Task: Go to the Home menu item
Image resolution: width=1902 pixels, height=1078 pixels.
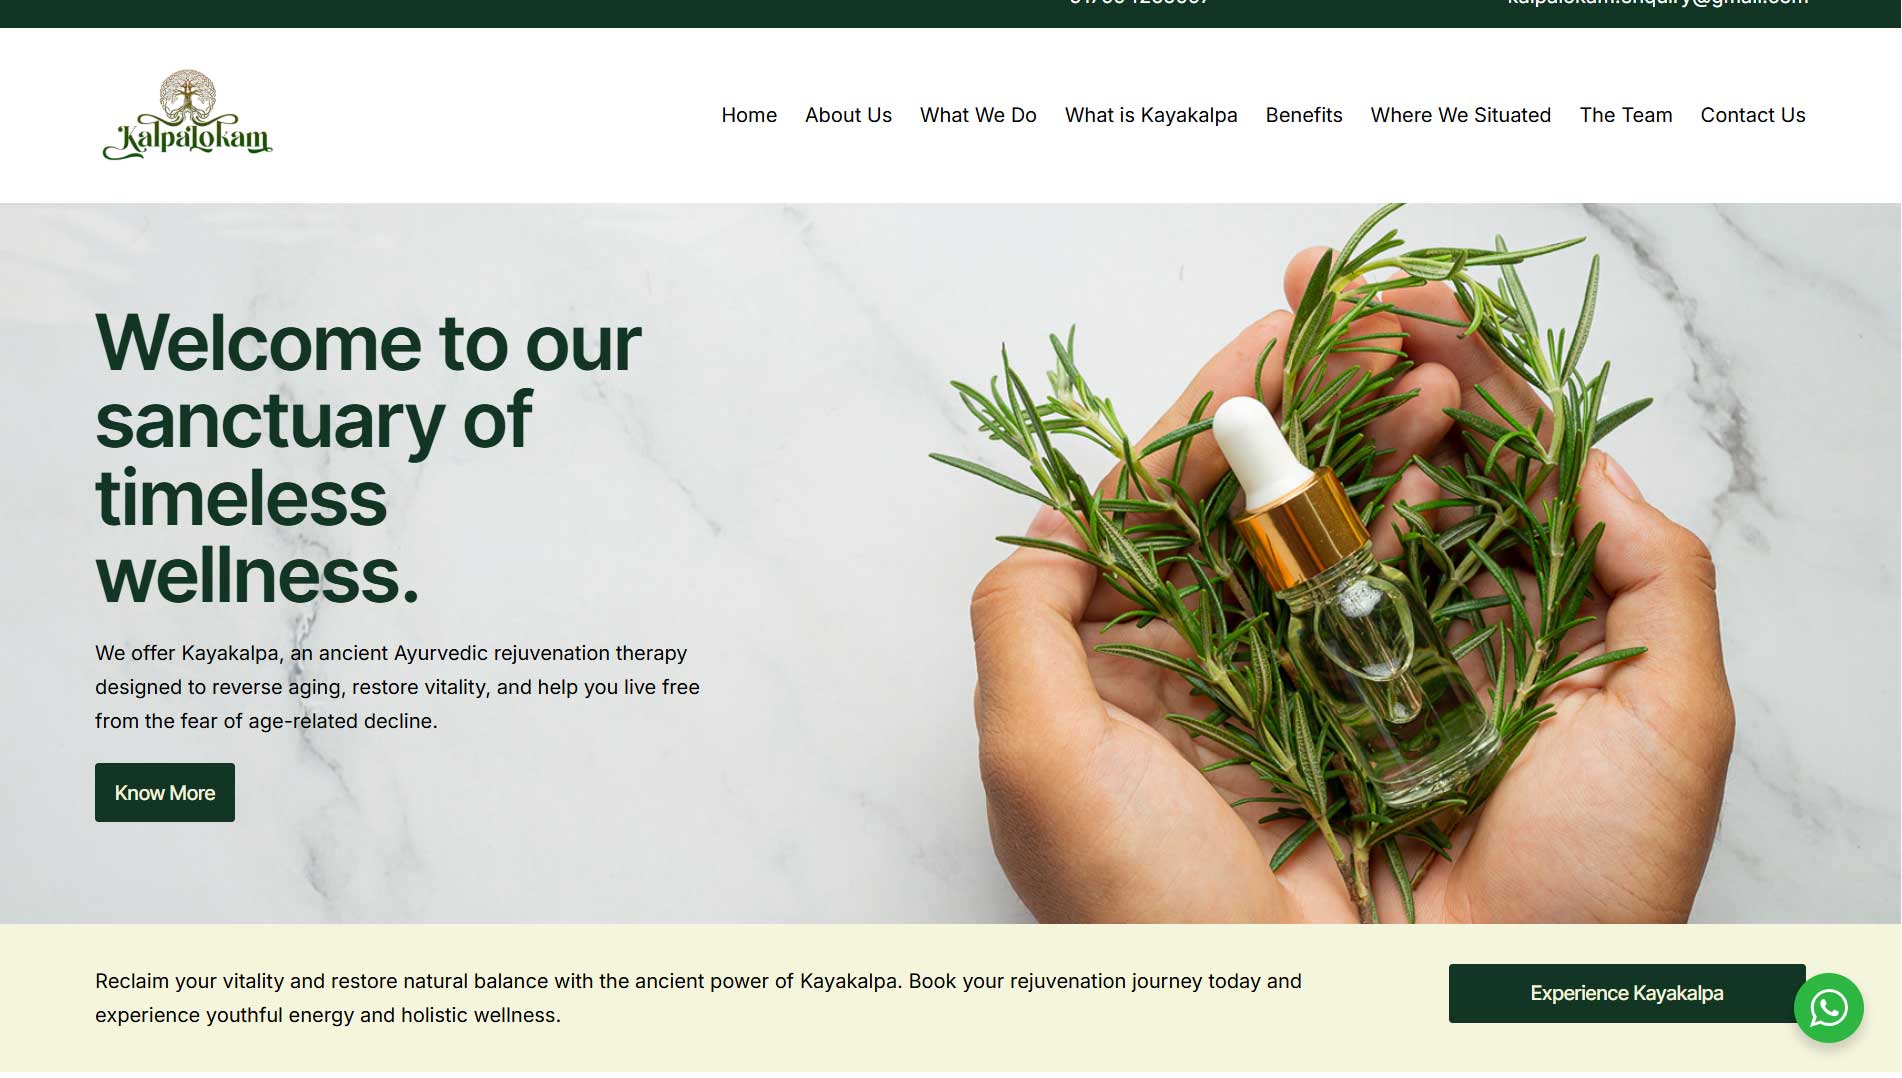Action: (x=749, y=115)
